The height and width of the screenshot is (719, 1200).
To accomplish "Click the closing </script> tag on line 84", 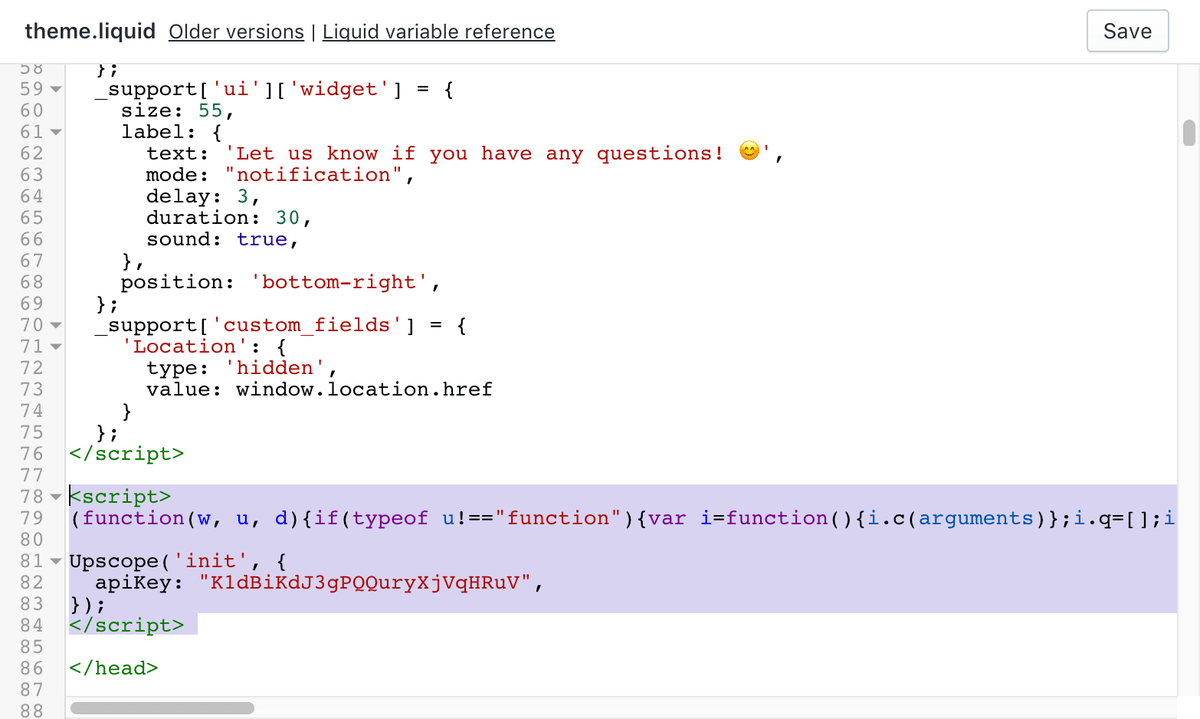I will (127, 625).
